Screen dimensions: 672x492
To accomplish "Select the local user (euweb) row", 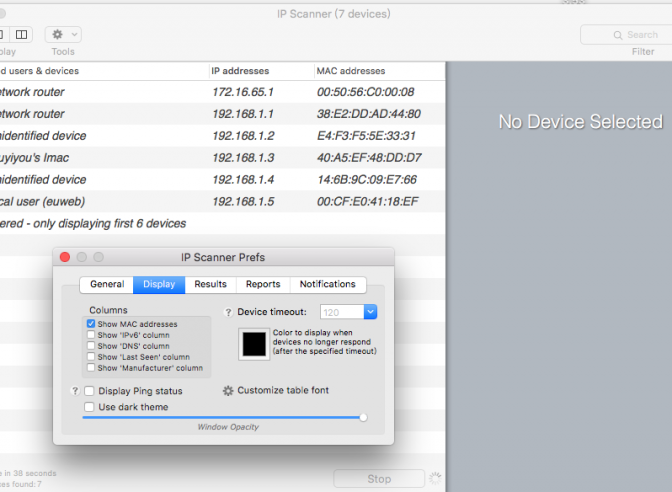I will click(222, 201).
